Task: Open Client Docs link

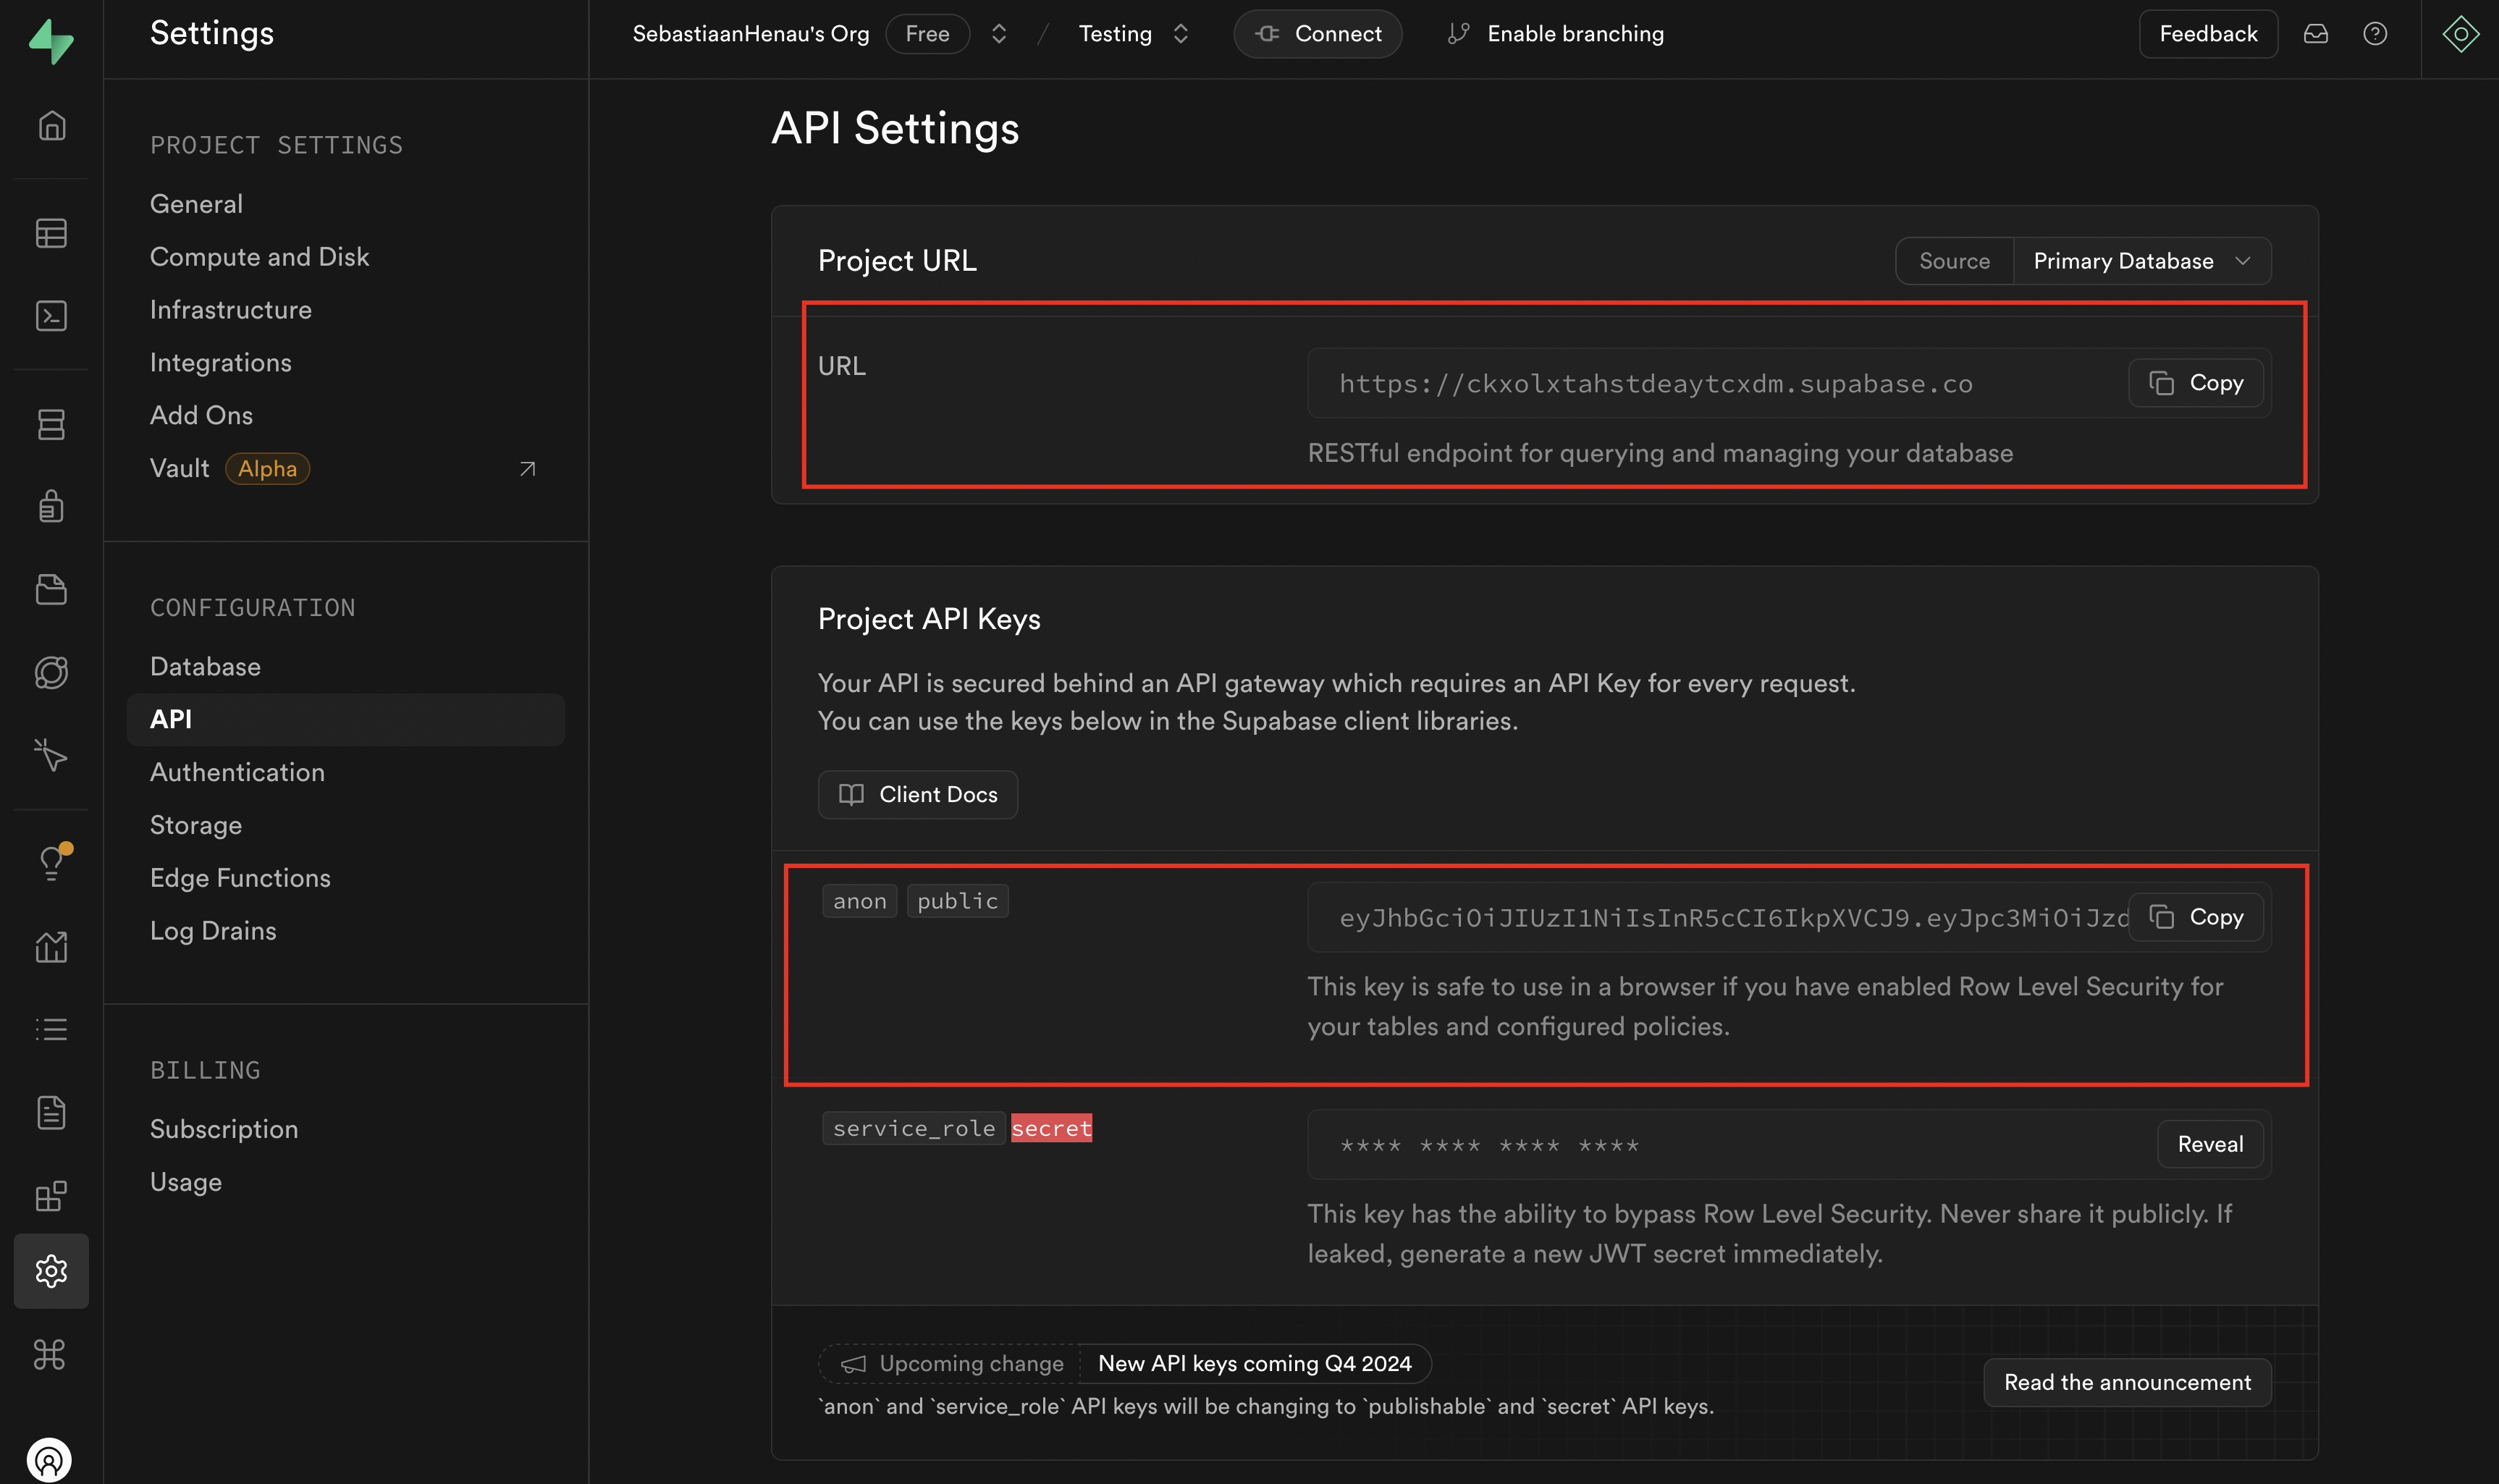Action: pyautogui.click(x=917, y=794)
